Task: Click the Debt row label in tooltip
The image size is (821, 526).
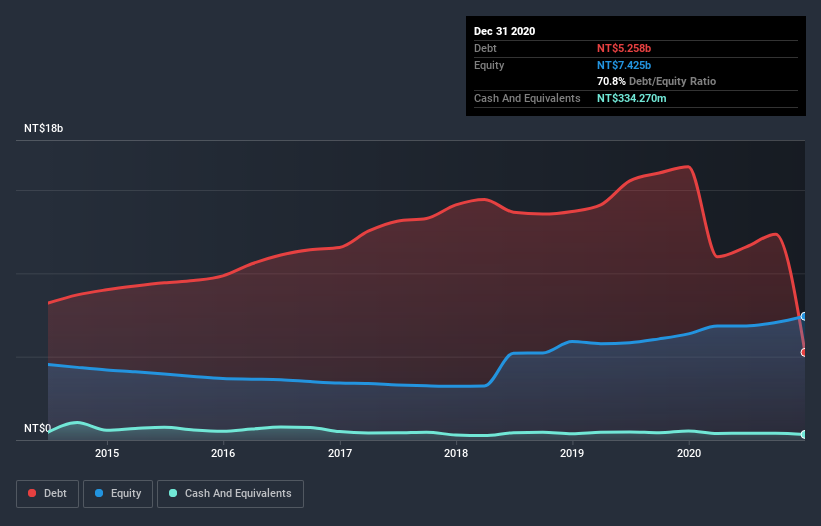Action: 485,48
